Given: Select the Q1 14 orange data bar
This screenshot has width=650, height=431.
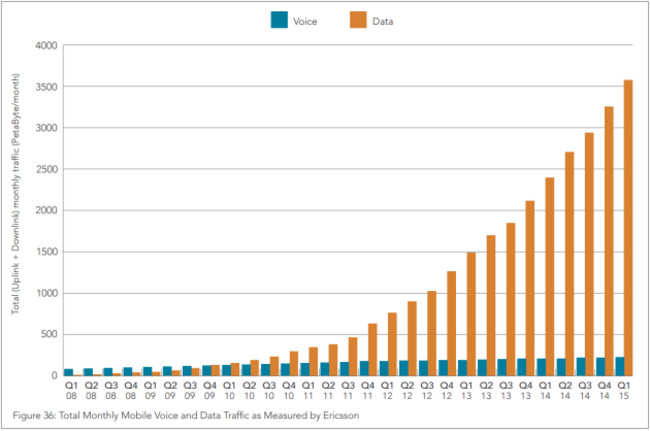Looking at the screenshot, I should coord(550,276).
